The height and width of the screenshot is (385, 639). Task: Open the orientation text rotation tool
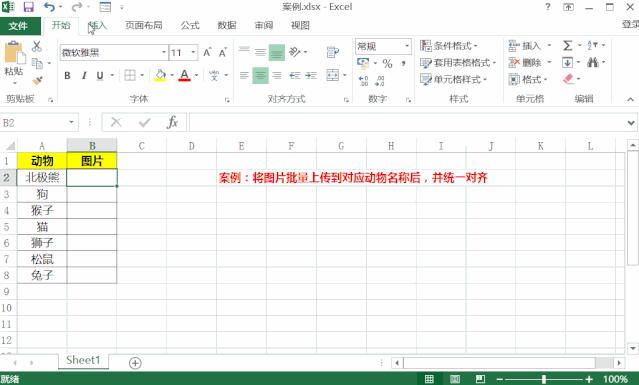coord(295,52)
